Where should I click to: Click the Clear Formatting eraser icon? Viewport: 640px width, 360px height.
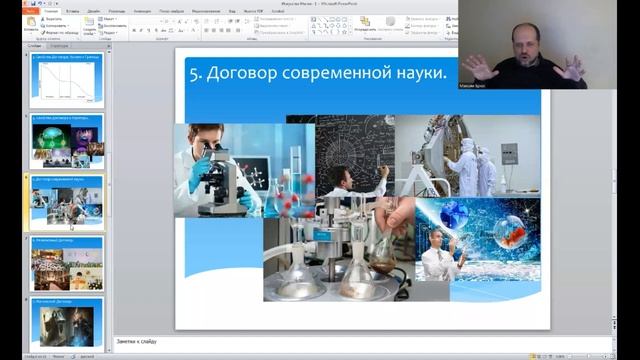[196, 22]
